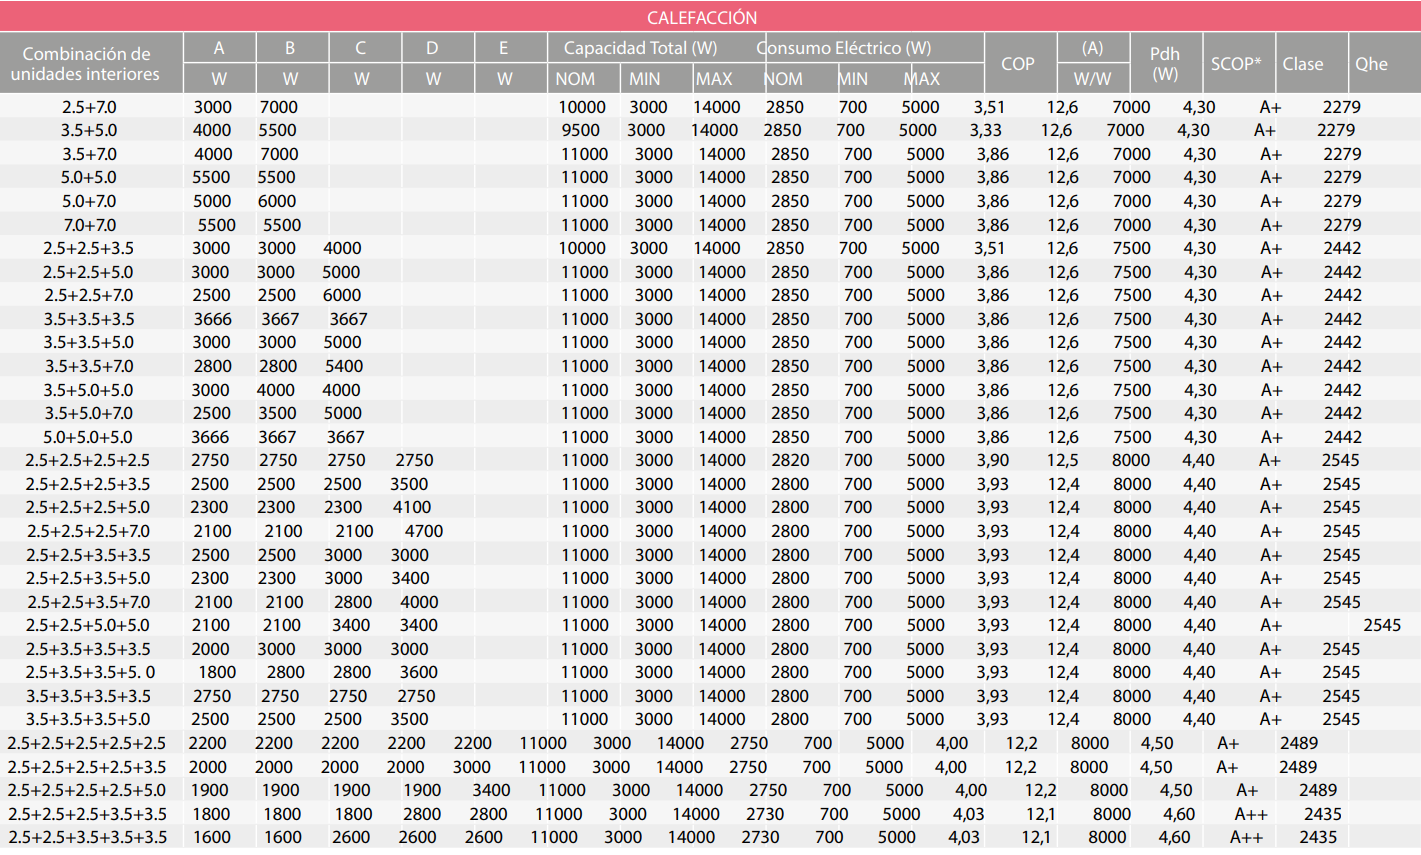This screenshot has height=855, width=1421.
Task: Click the row label 3.5+7.0
Action: coord(89,154)
